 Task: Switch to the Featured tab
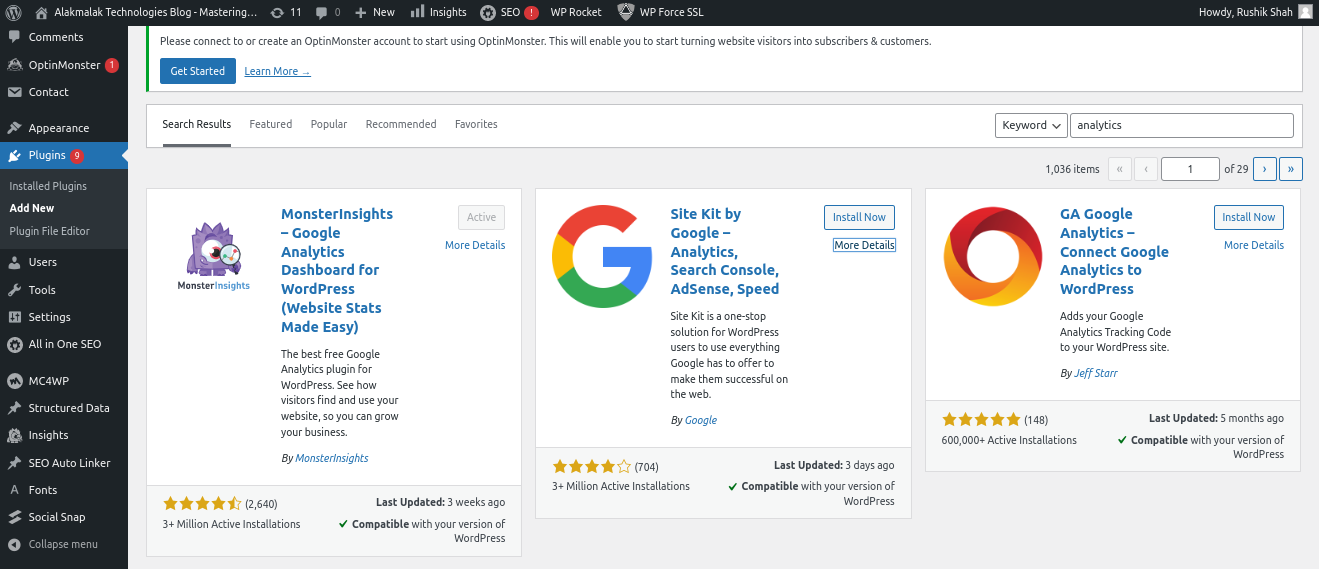click(271, 124)
